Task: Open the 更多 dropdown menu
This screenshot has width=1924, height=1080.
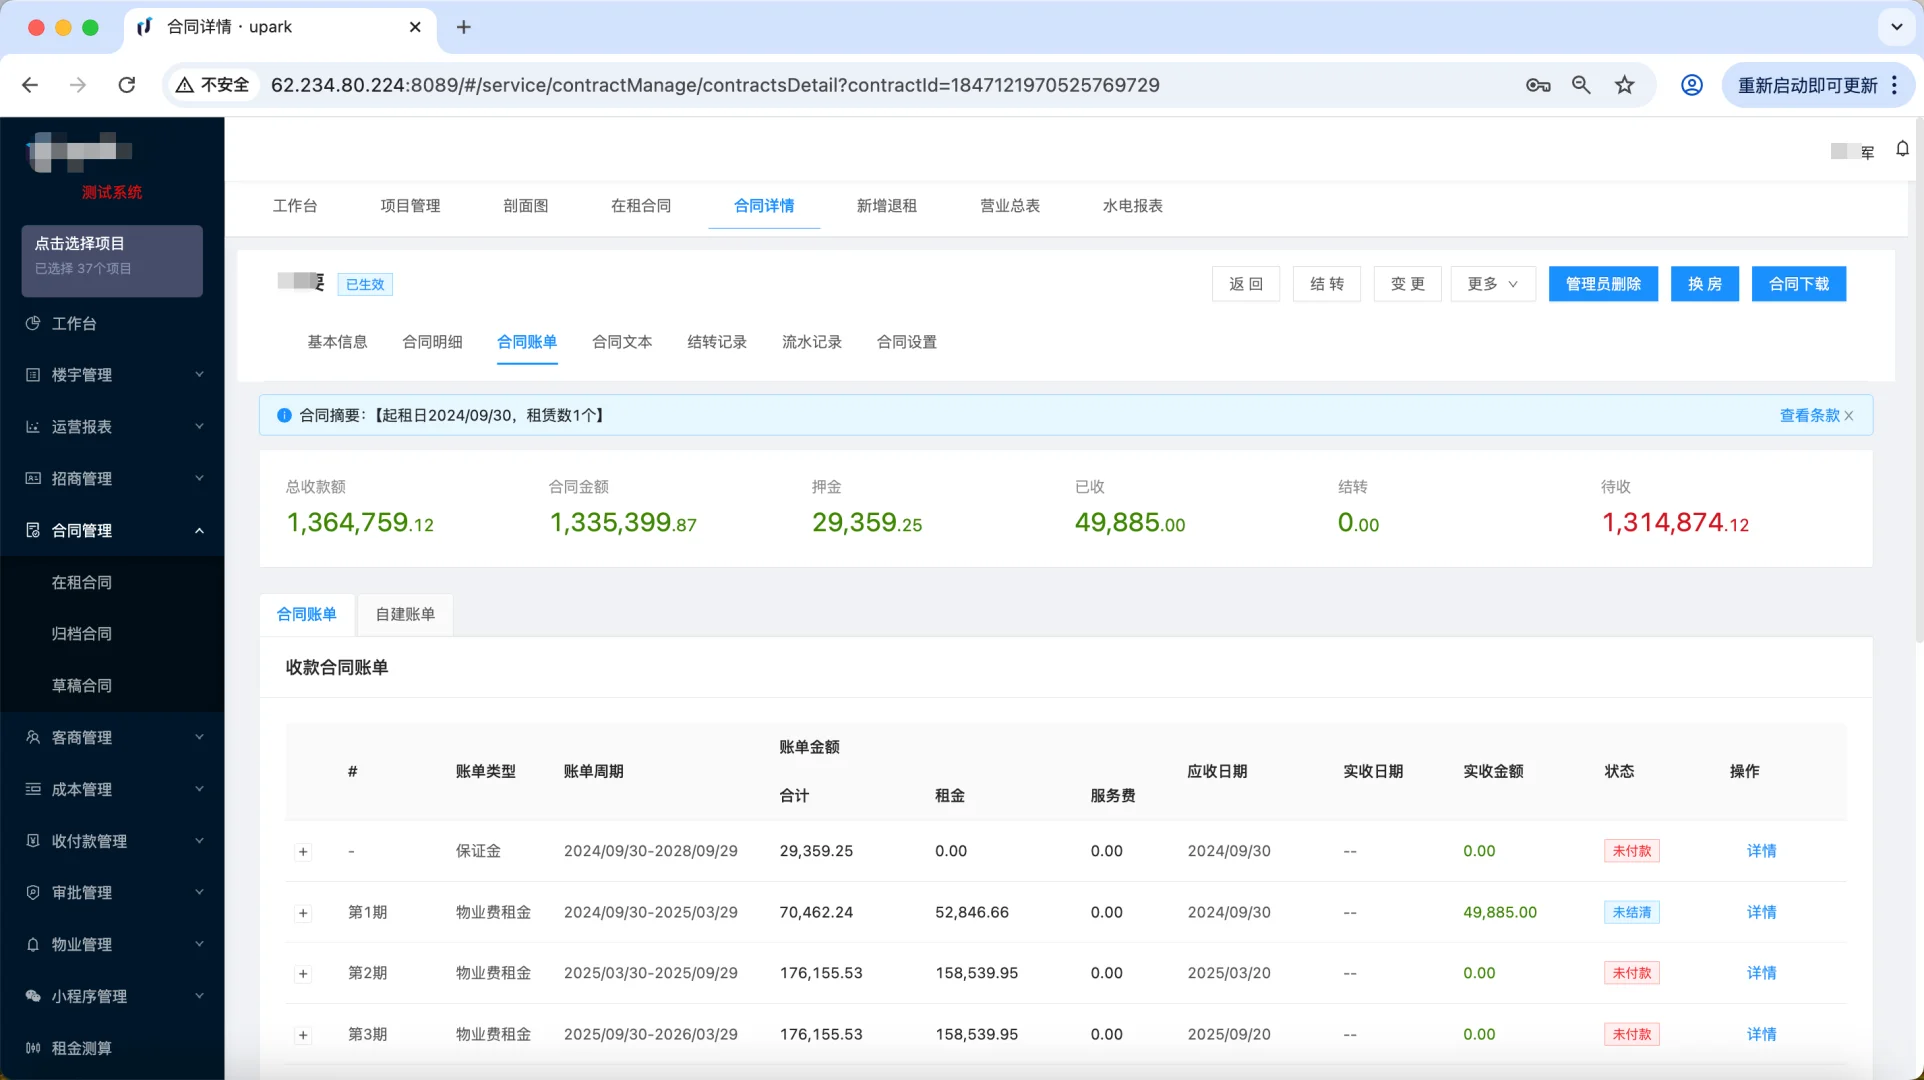Action: (1491, 283)
